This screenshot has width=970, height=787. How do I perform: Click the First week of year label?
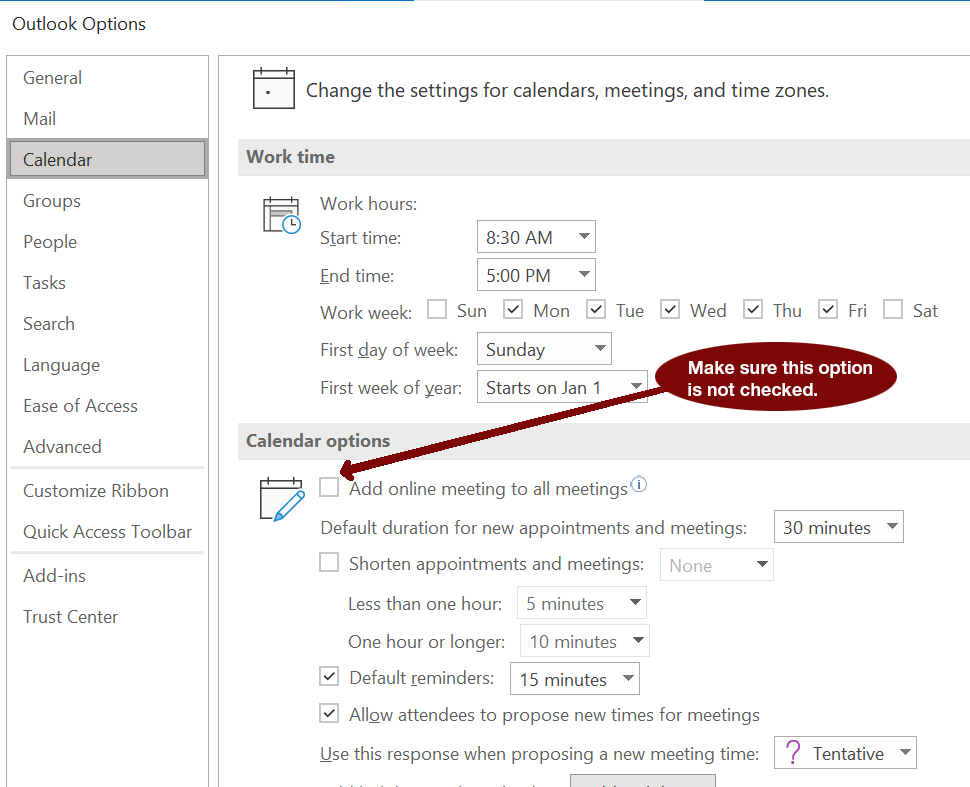(391, 388)
